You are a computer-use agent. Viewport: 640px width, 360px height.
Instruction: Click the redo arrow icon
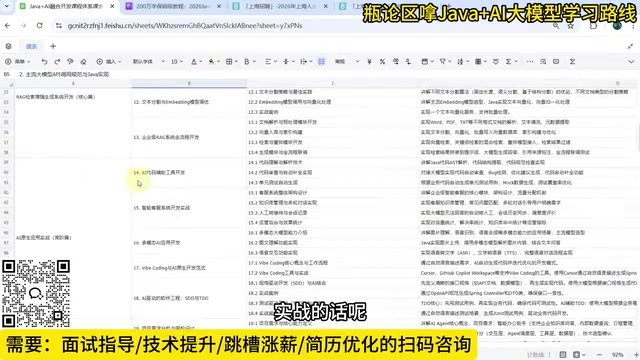[x=57, y=62]
